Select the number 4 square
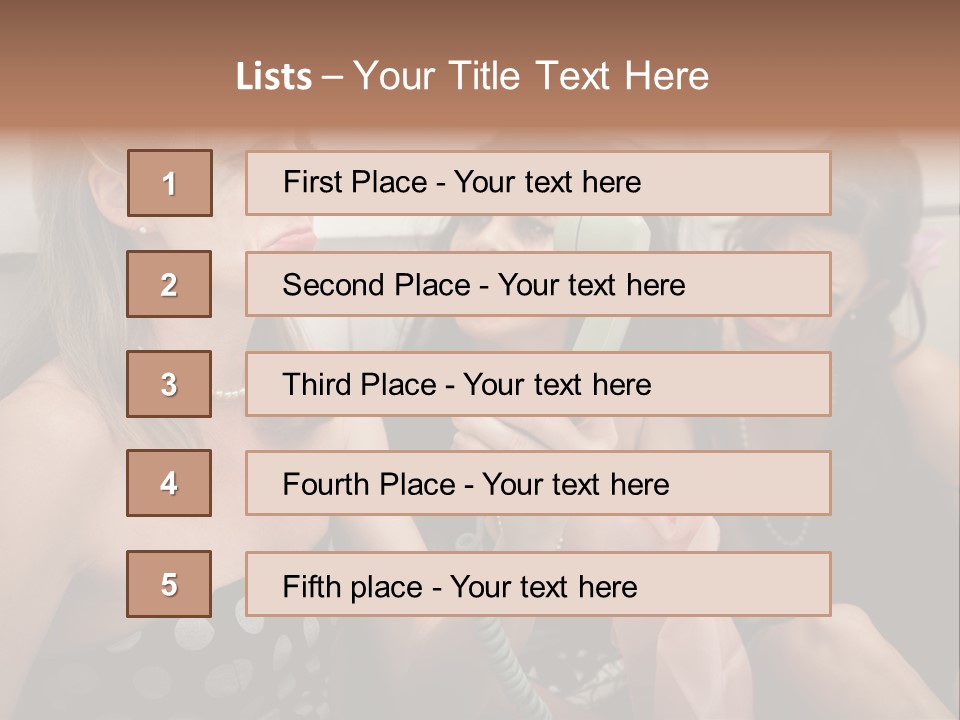Image resolution: width=960 pixels, height=720 pixels. pyautogui.click(x=169, y=483)
